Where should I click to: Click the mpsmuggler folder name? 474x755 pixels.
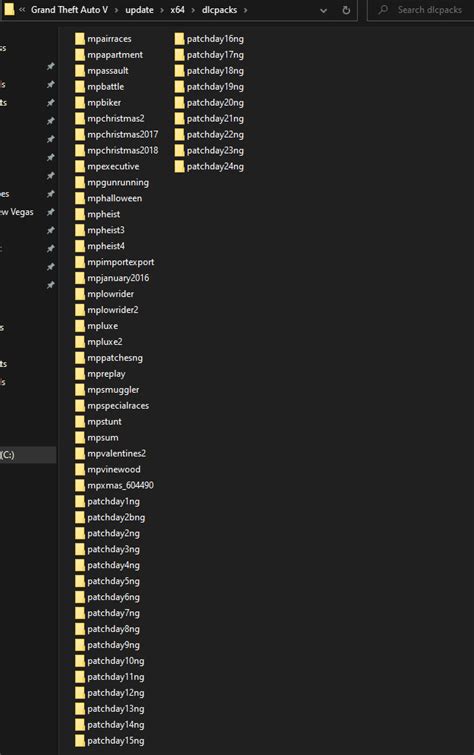click(113, 390)
